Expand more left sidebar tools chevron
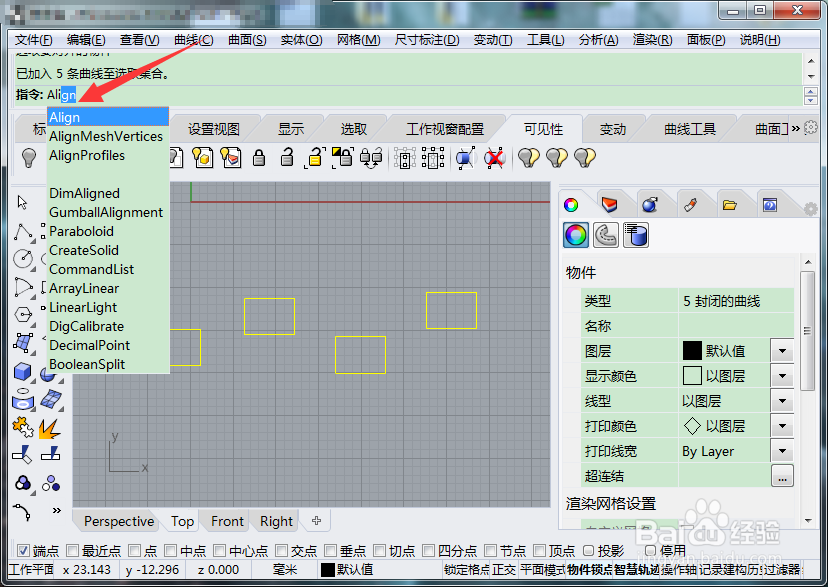The image size is (828, 587). (57, 510)
